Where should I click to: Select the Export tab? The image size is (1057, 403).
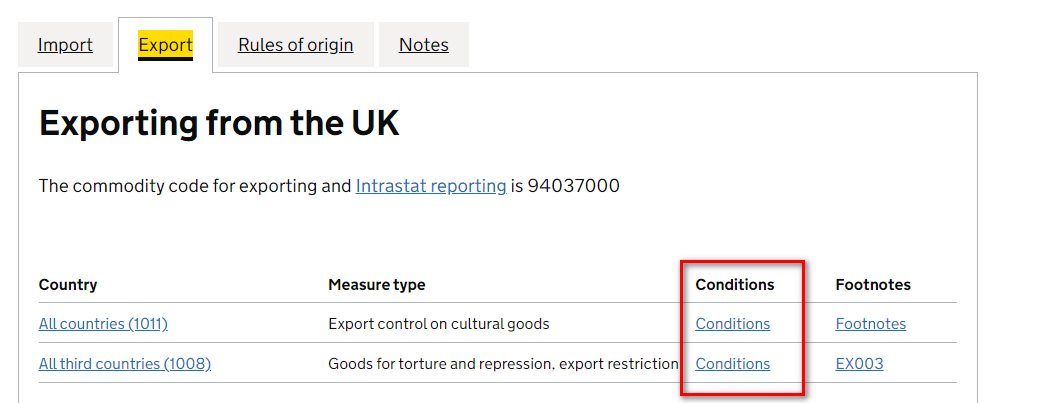pos(165,45)
